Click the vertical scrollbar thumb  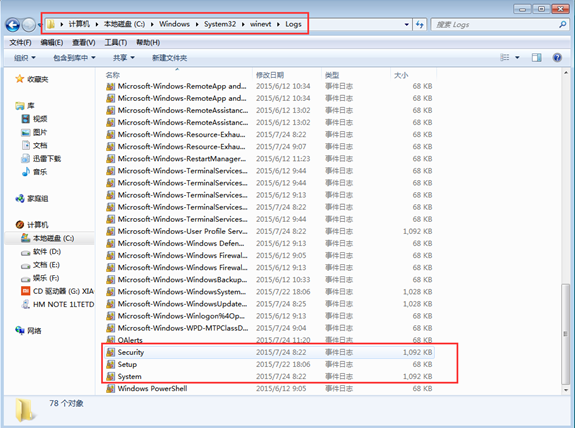[566, 334]
